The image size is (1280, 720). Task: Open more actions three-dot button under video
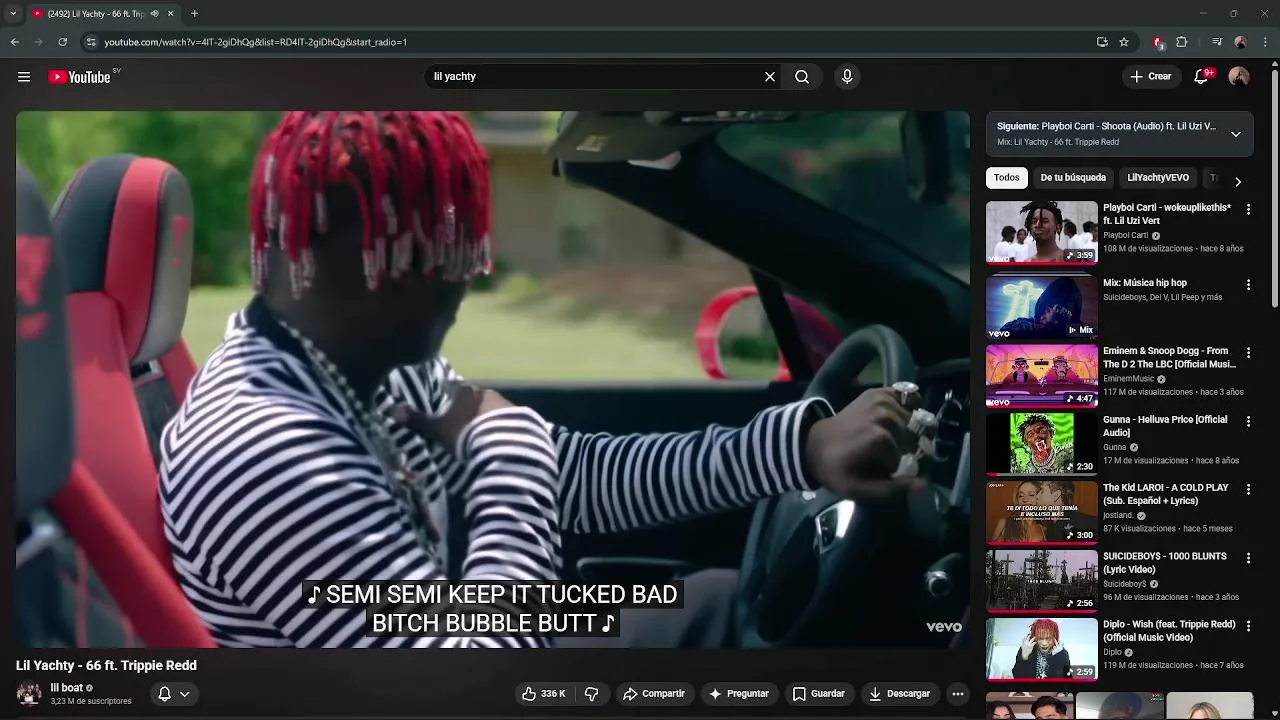click(x=958, y=694)
